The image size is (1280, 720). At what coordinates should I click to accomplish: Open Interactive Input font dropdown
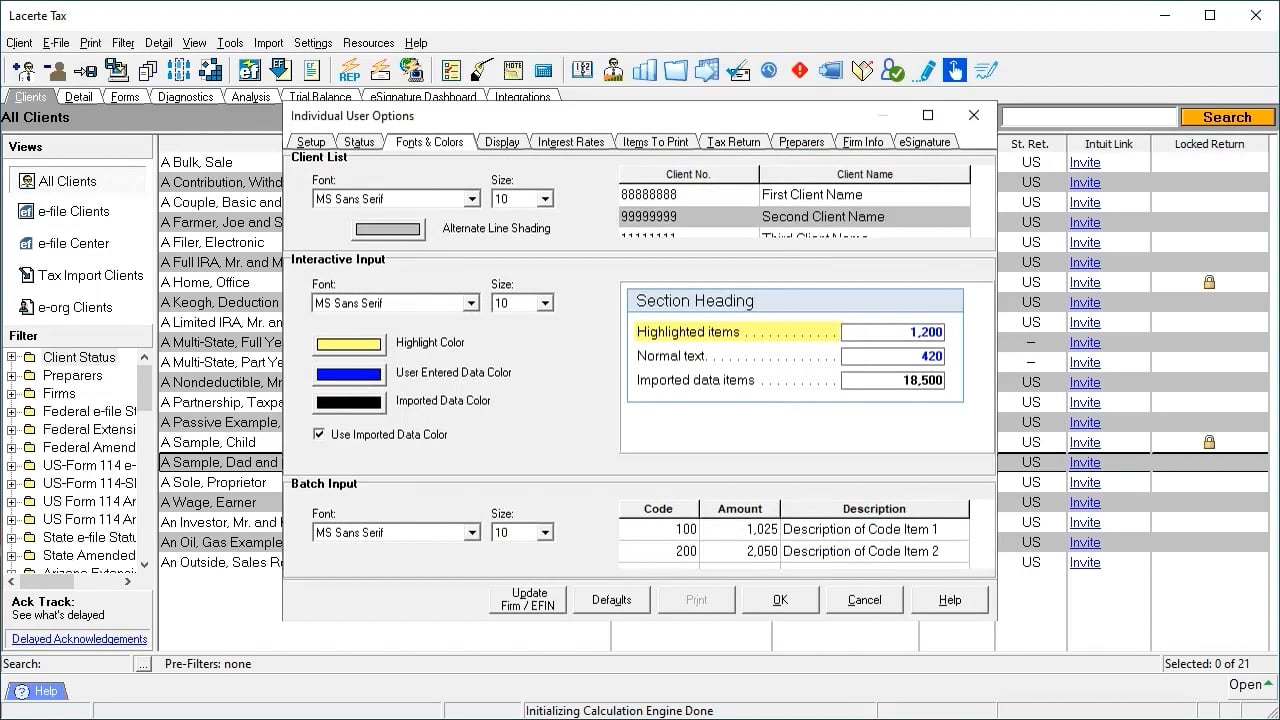point(472,303)
